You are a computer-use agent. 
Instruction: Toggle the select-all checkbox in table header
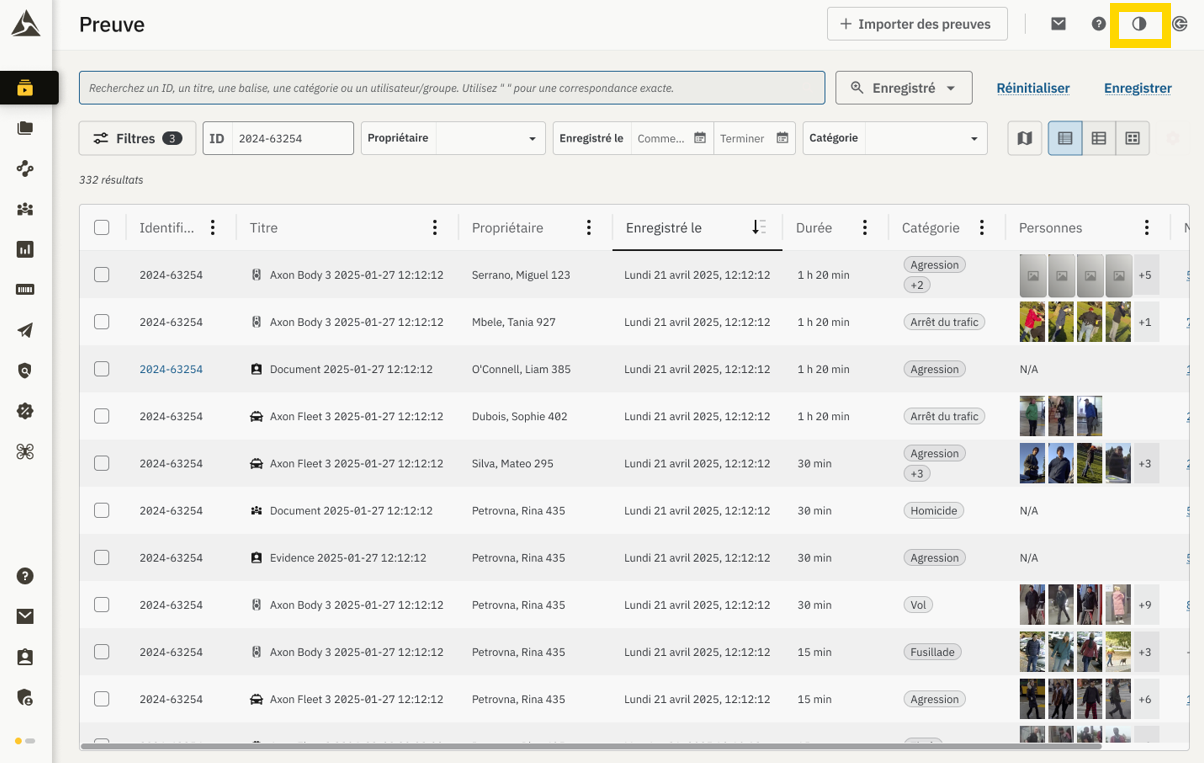(102, 228)
